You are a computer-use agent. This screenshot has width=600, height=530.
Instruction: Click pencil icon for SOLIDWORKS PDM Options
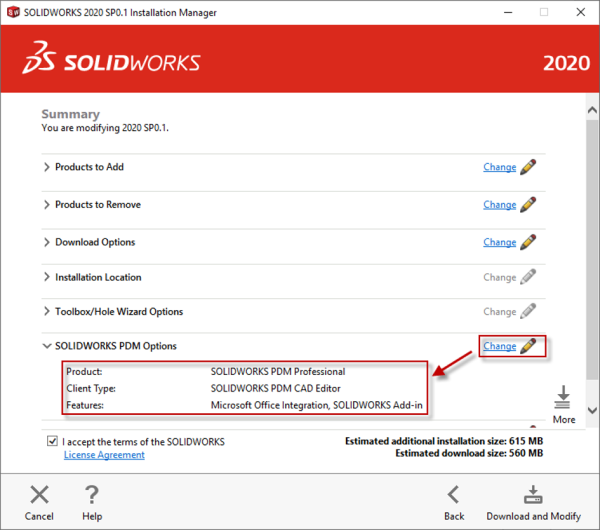click(528, 346)
